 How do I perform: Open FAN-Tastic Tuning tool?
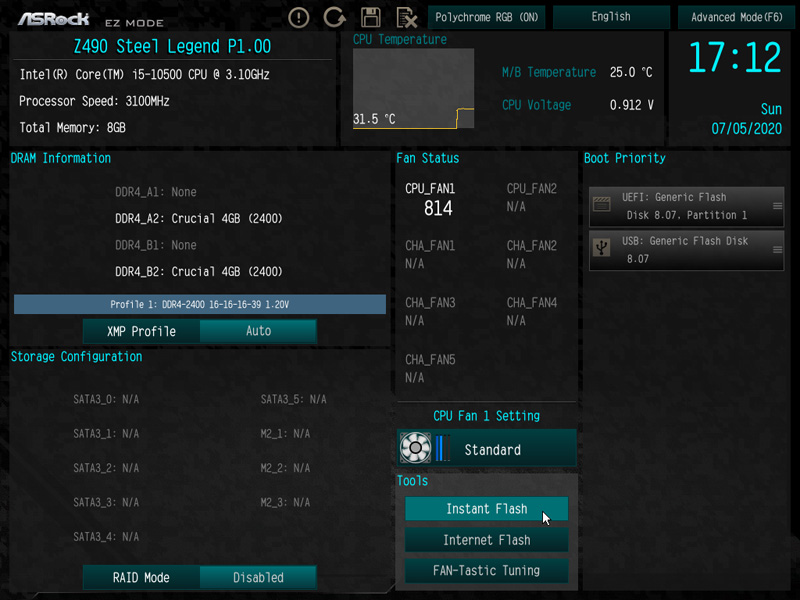pyautogui.click(x=486, y=570)
